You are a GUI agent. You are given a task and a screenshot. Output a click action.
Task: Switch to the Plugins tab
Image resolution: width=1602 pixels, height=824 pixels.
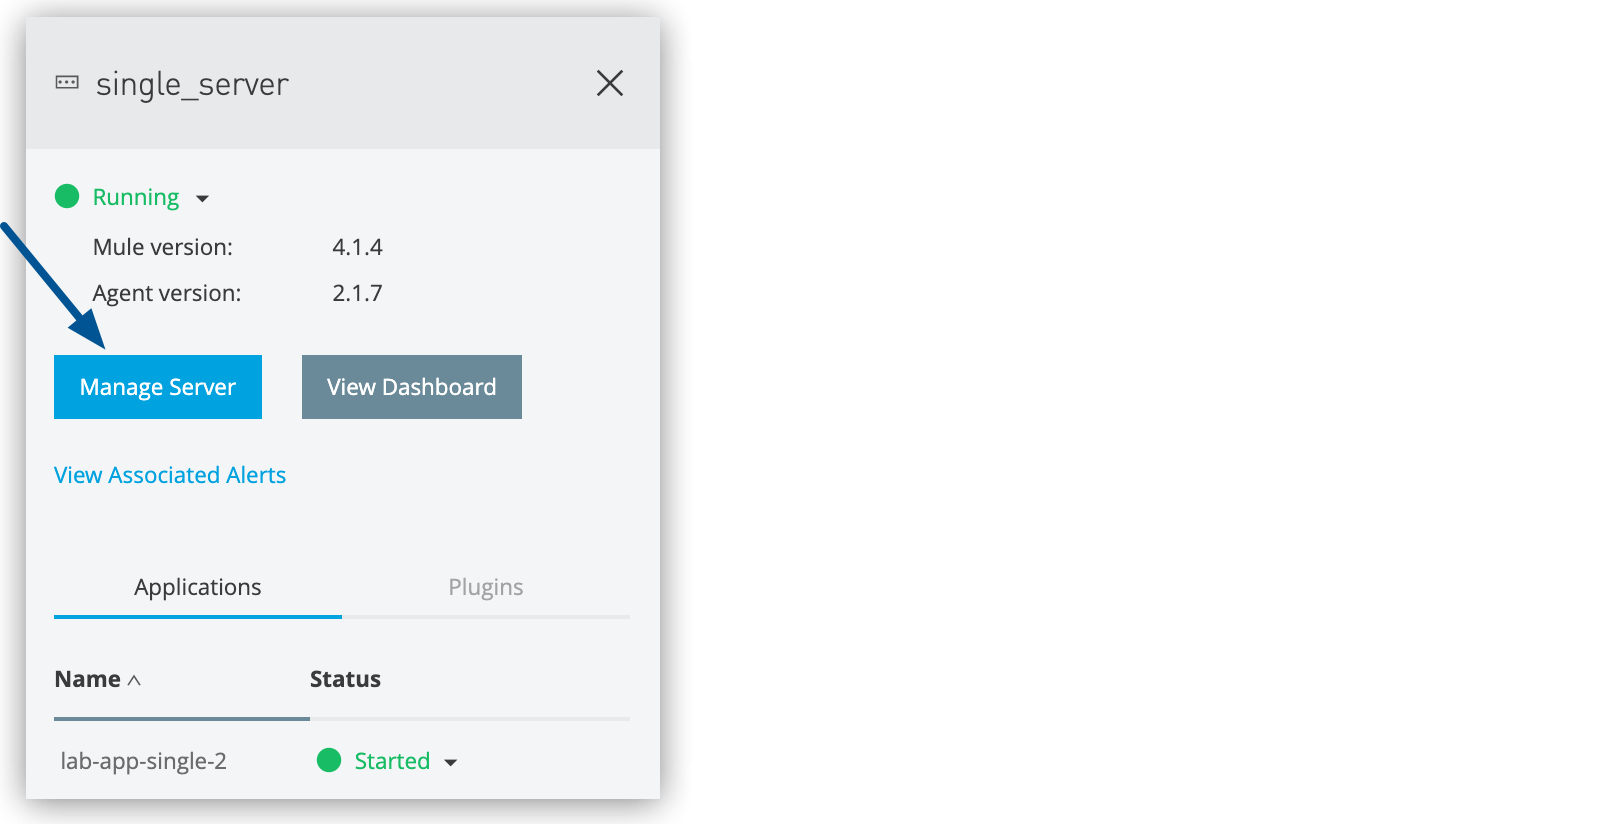coord(485,587)
